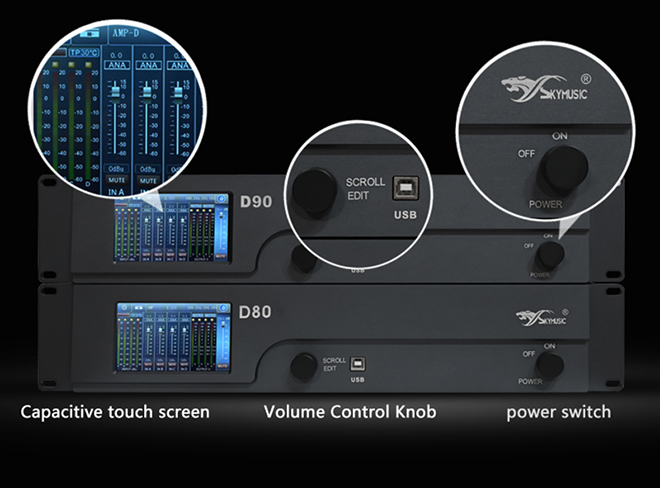Open the second ANA selector in the zoomed screen
The height and width of the screenshot is (488, 660).
pos(148,65)
